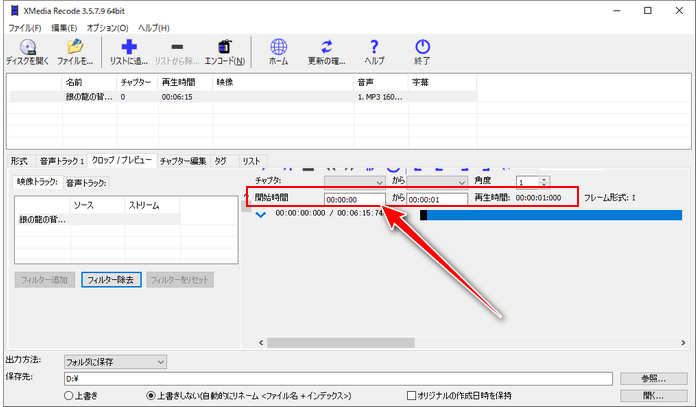
Task: Select the 映像トラック sub-tab
Action: [x=38, y=182]
